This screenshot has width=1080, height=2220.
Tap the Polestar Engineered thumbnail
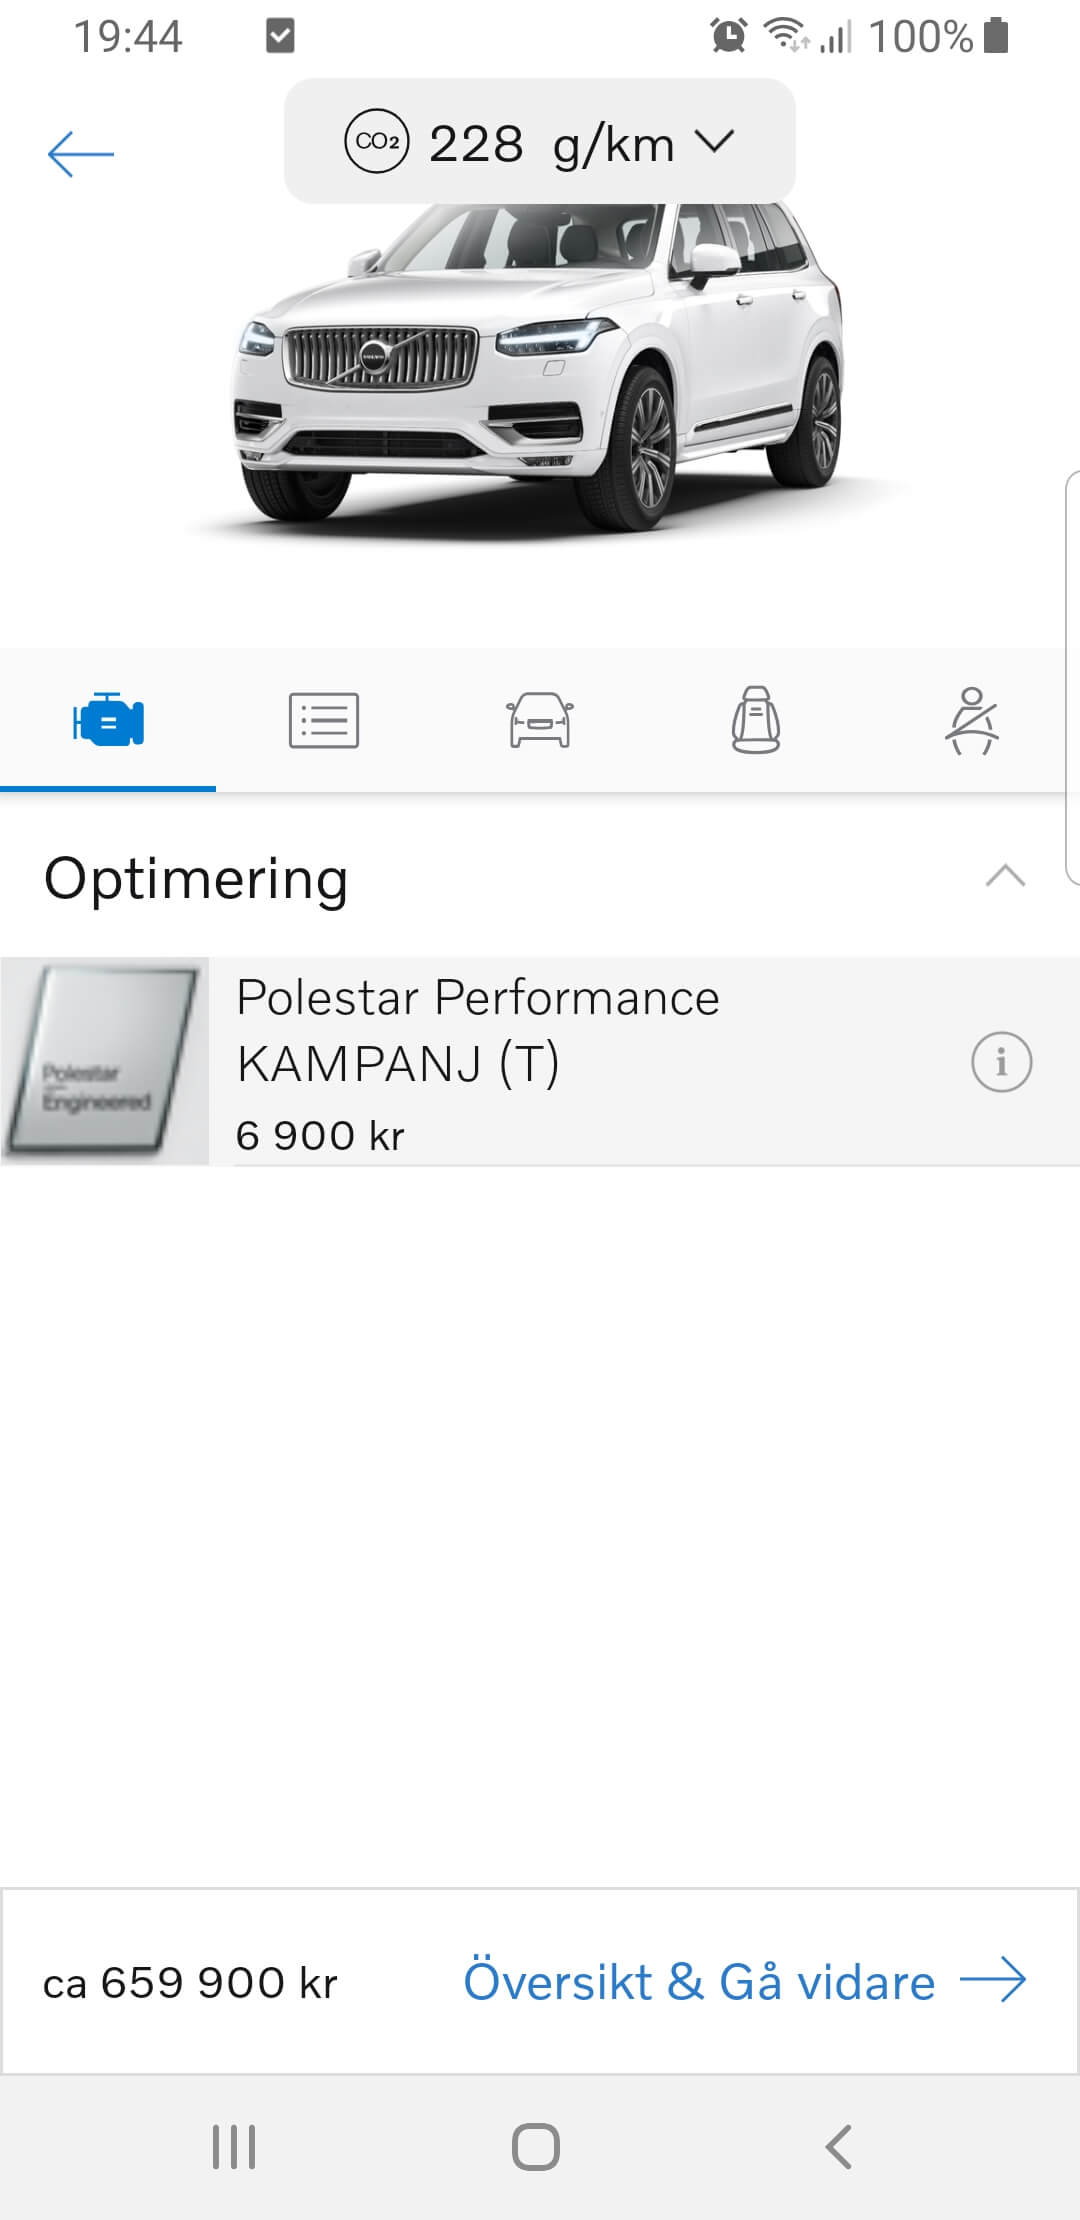(104, 1061)
